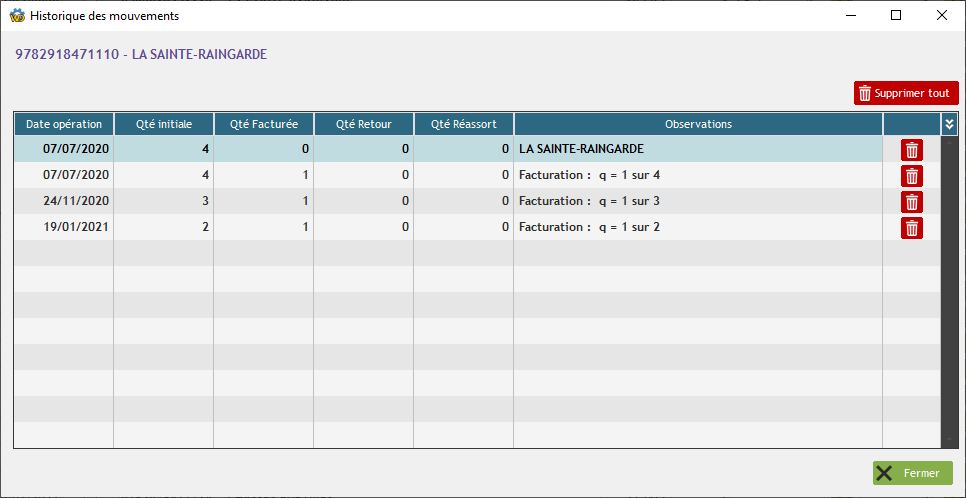Delete the 24/11/2020 movement row

coord(912,202)
